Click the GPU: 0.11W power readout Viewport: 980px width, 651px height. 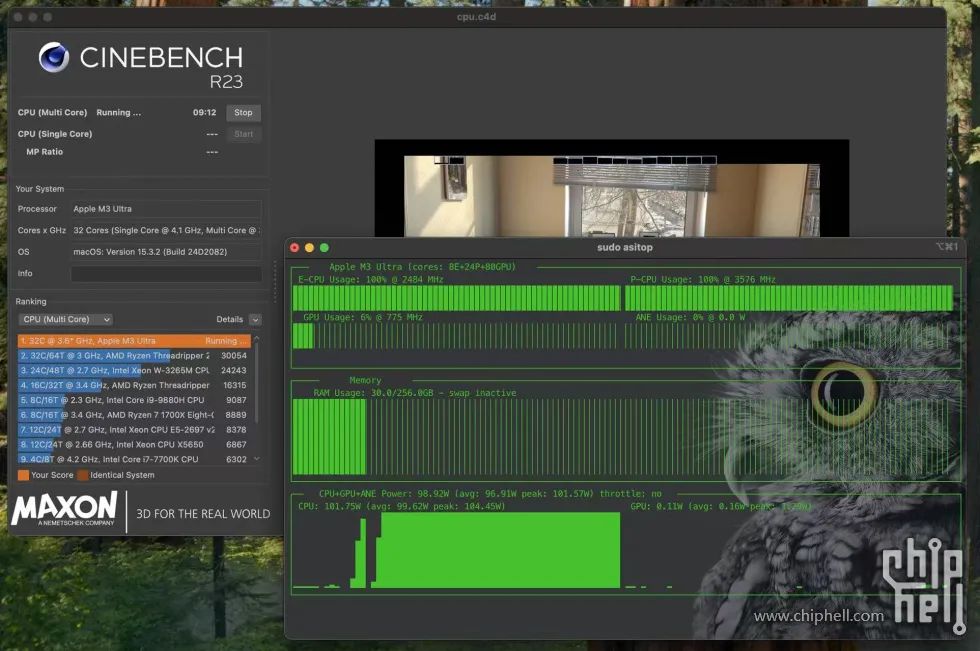(721, 506)
